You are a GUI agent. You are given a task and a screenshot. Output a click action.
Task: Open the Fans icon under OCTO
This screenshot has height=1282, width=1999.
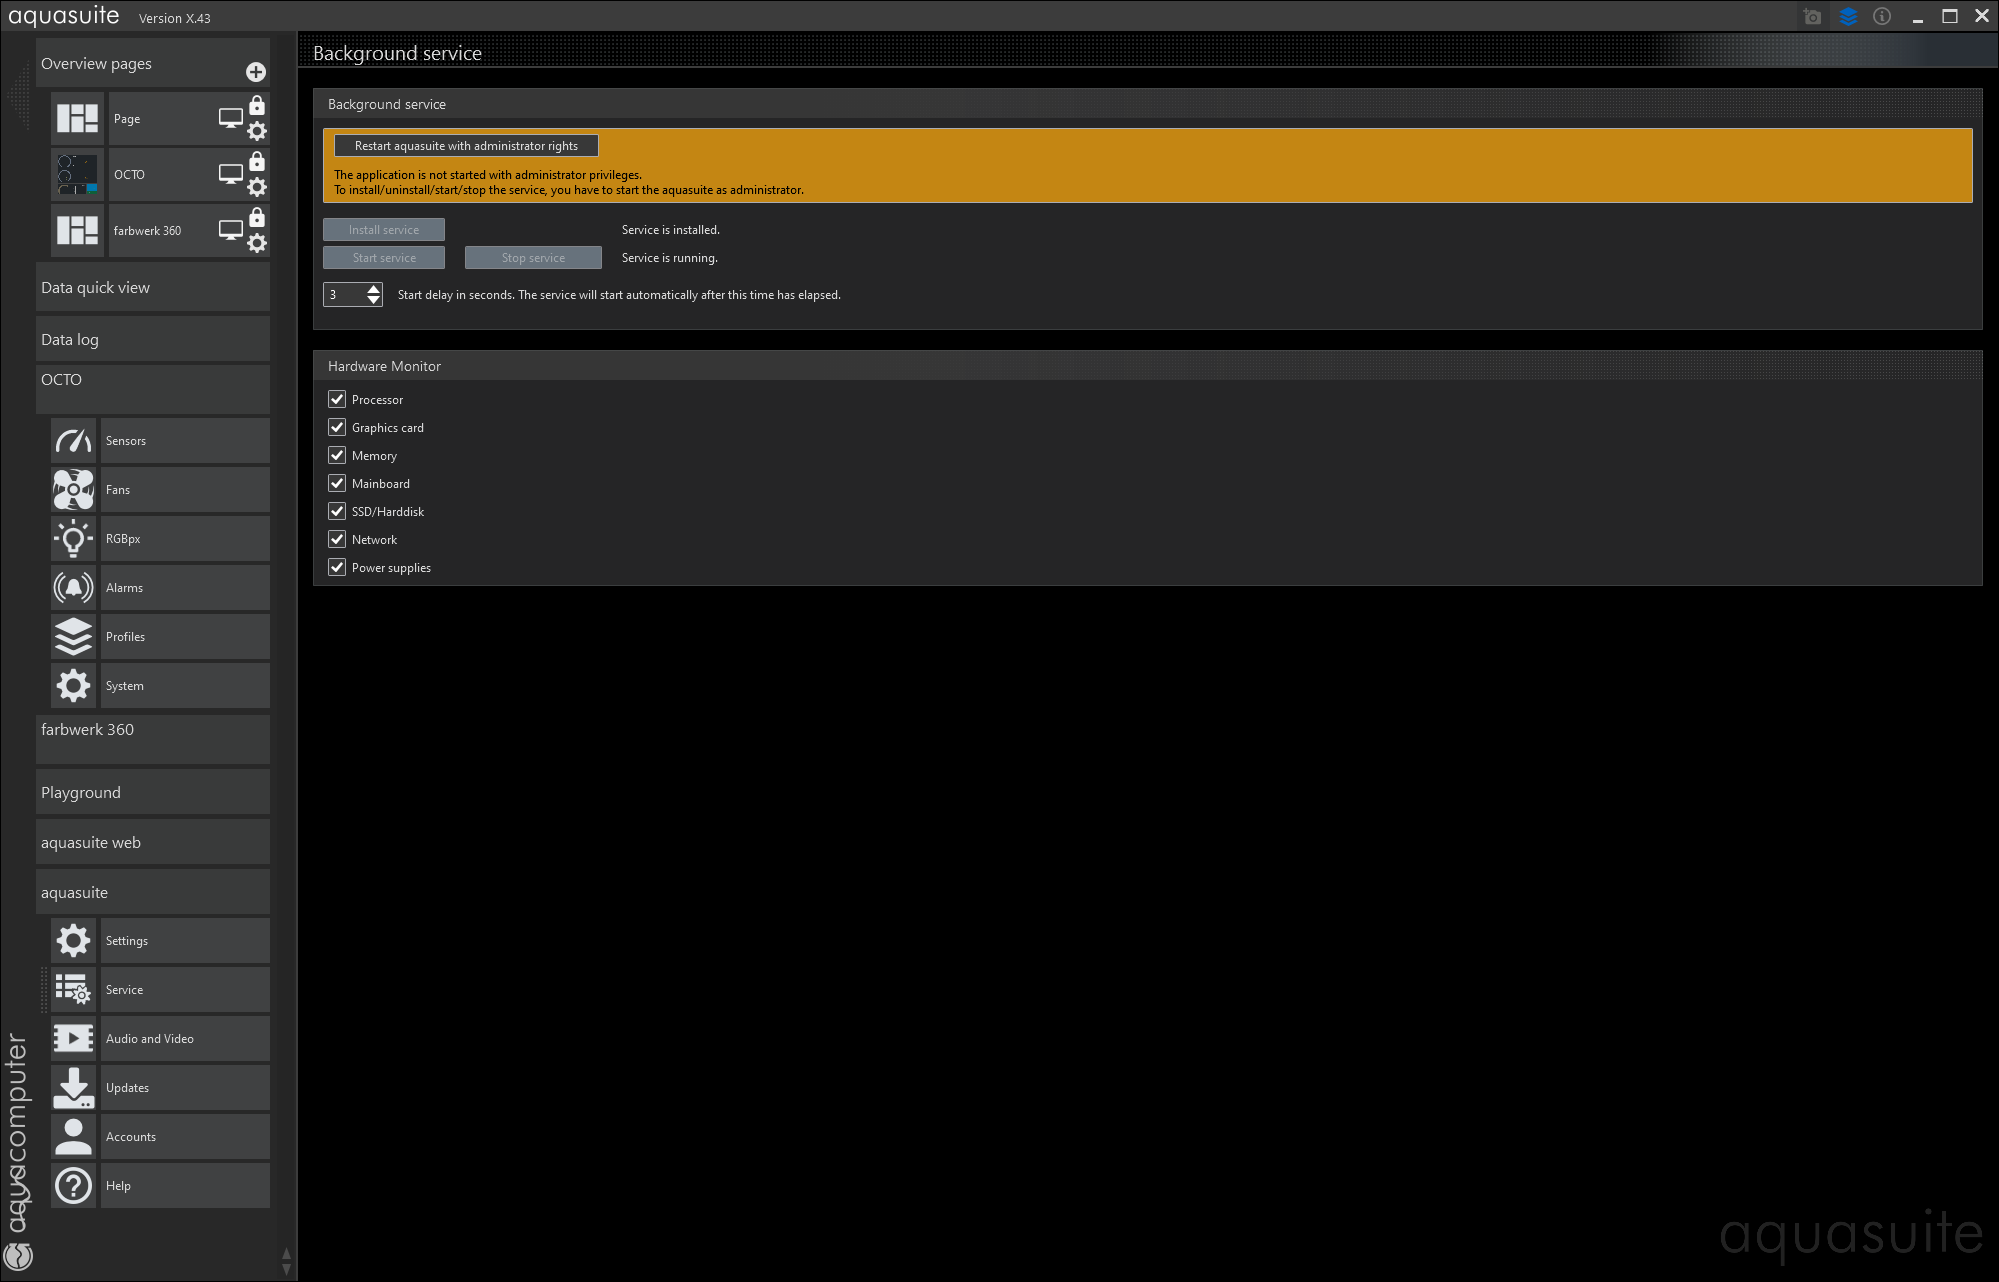pyautogui.click(x=74, y=490)
